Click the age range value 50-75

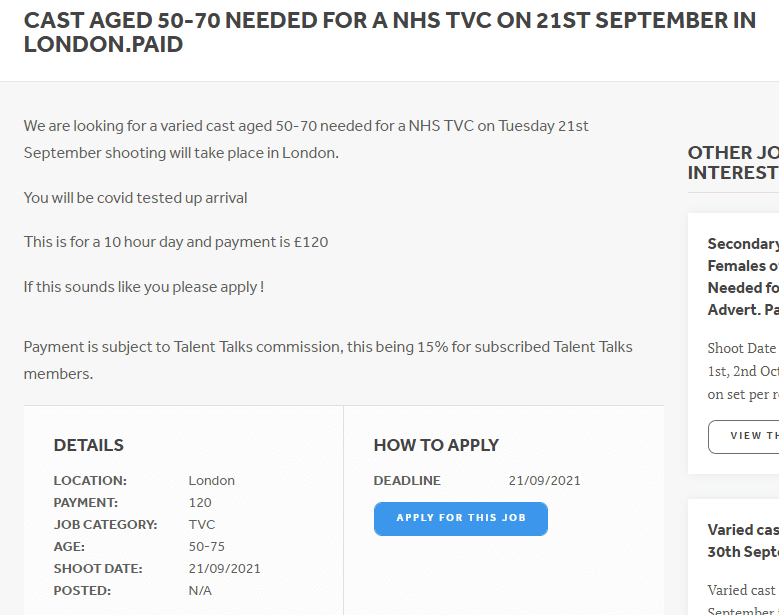click(x=207, y=546)
